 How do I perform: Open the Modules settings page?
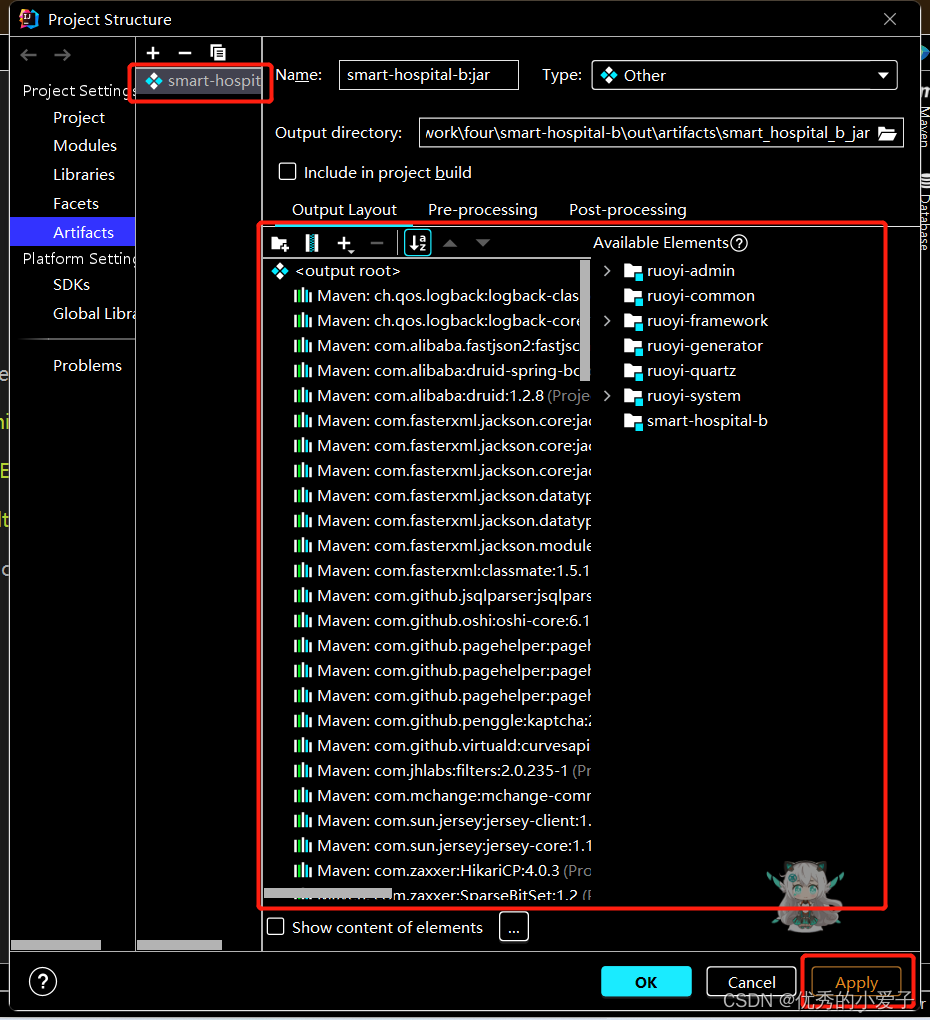tap(85, 146)
